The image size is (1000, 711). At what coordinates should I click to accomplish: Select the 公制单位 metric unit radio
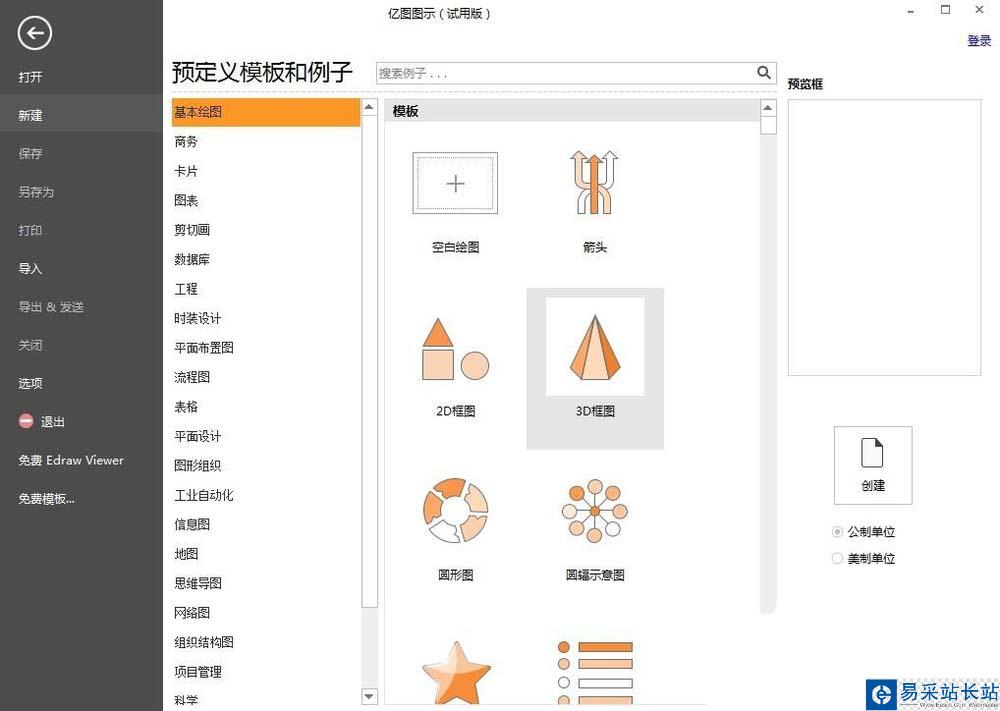[837, 532]
